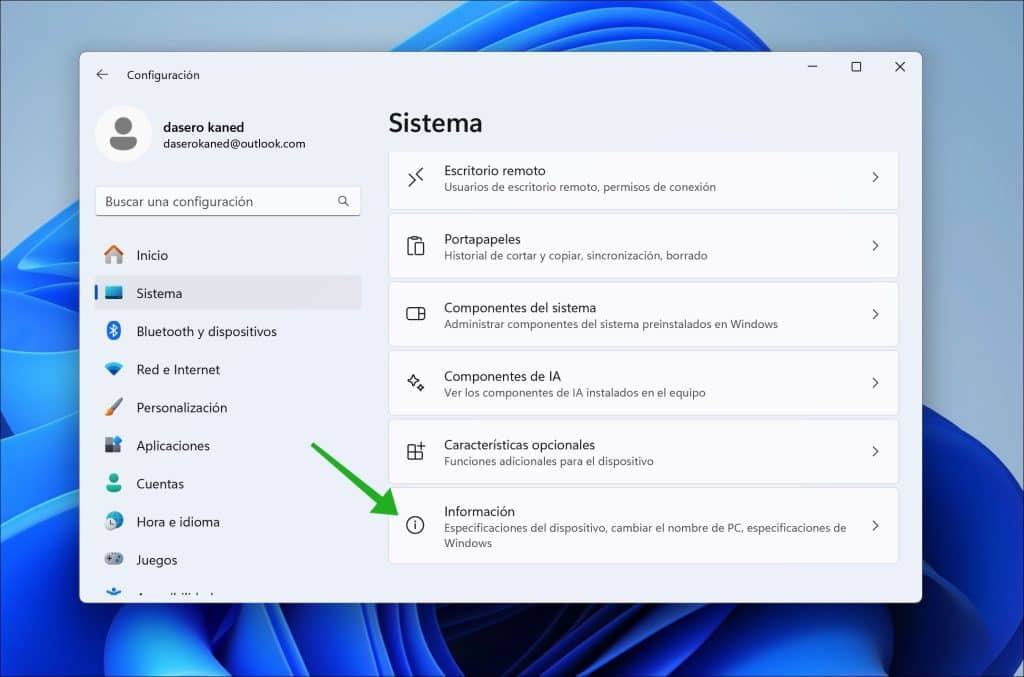Open Componentes de IA page

click(x=643, y=383)
